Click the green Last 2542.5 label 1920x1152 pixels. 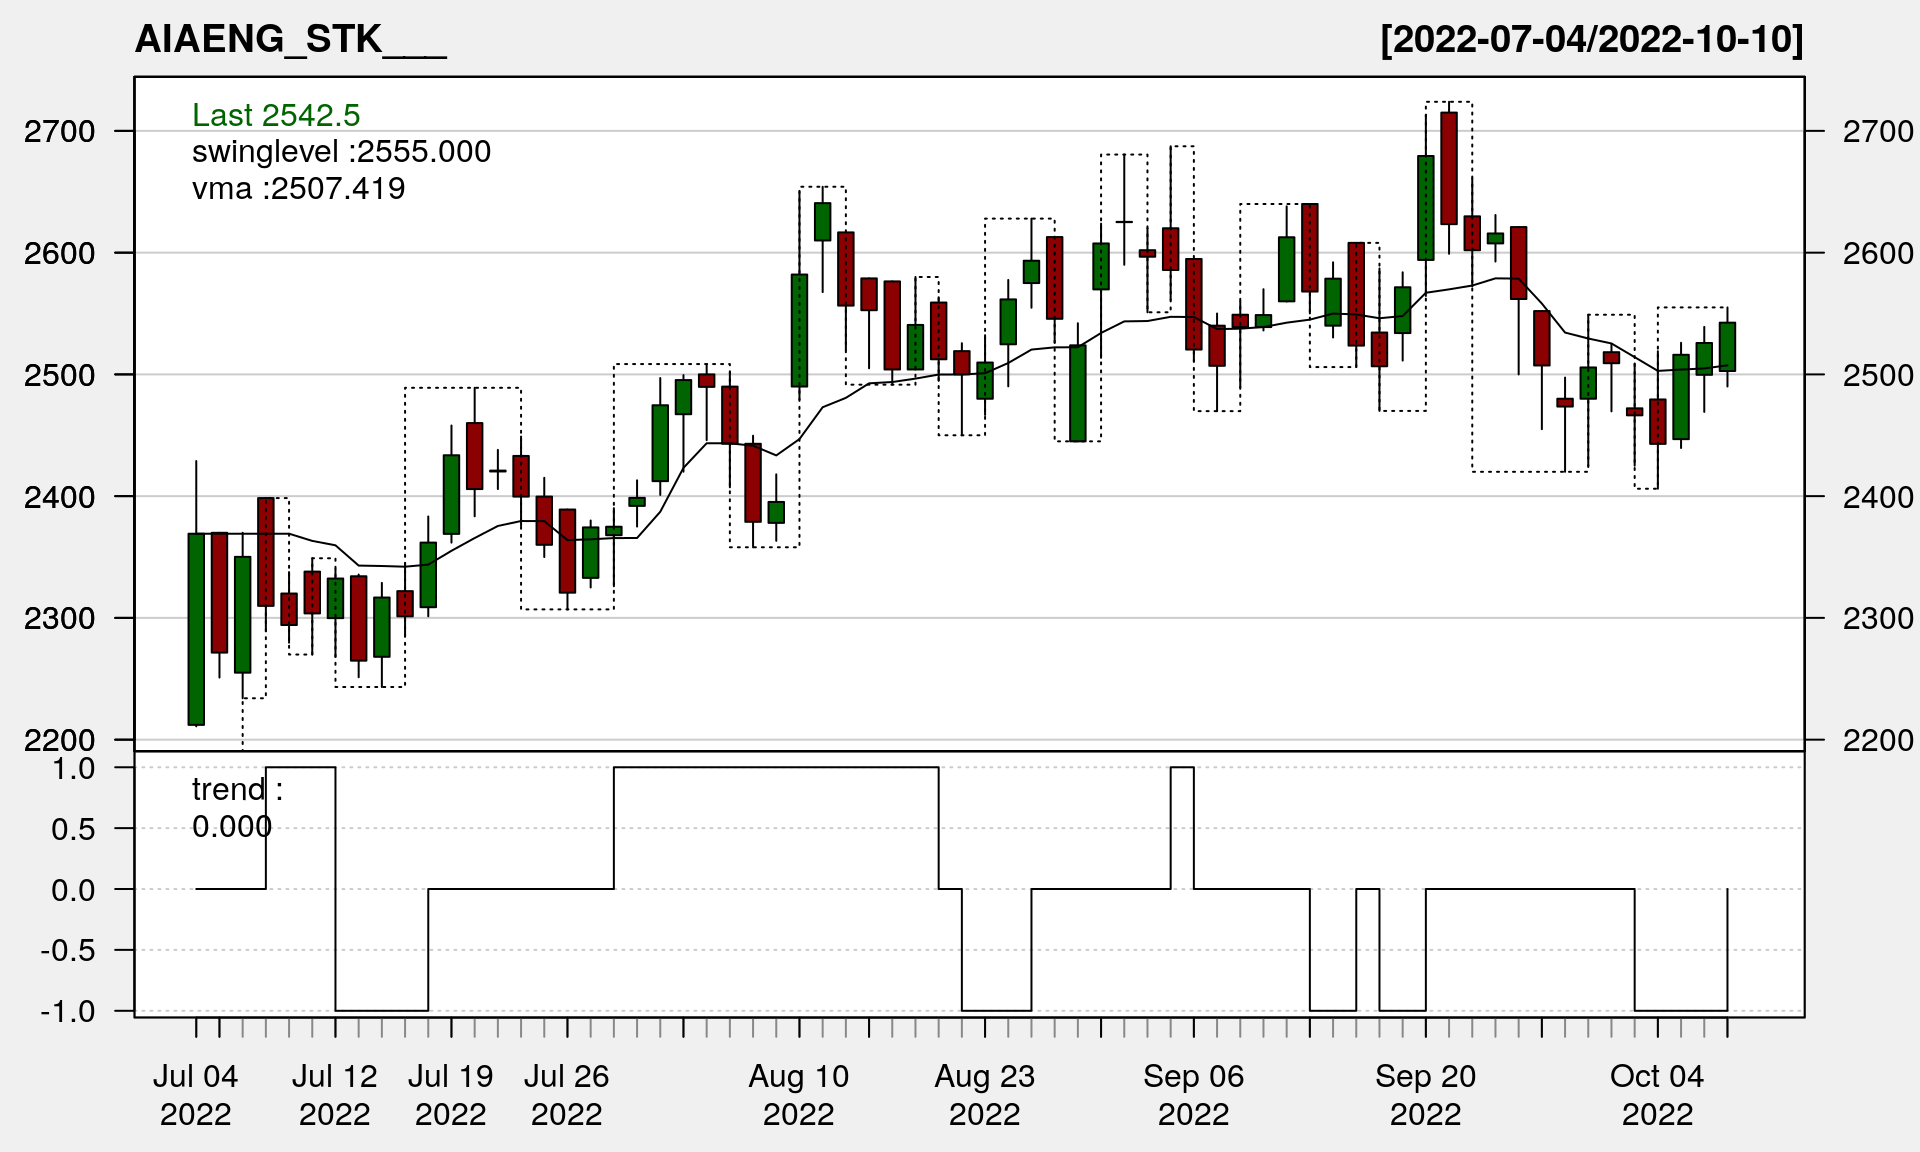click(276, 115)
